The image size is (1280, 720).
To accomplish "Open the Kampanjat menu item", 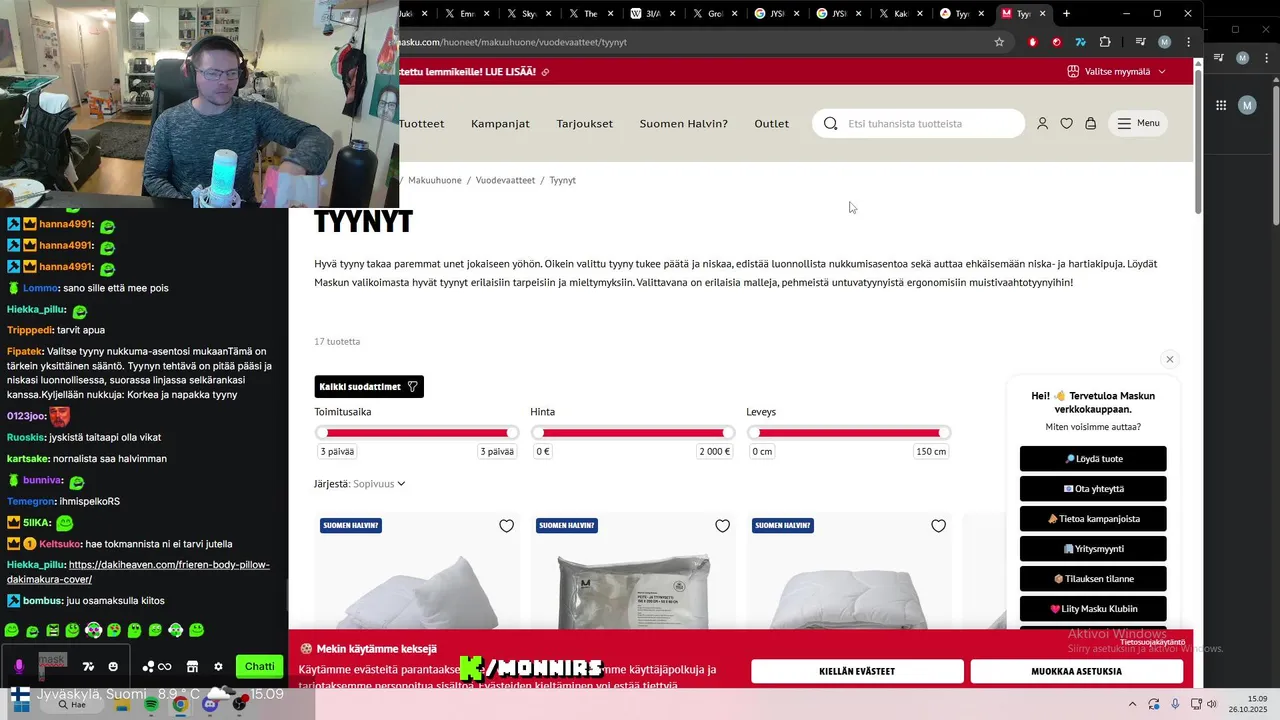I will click(500, 124).
